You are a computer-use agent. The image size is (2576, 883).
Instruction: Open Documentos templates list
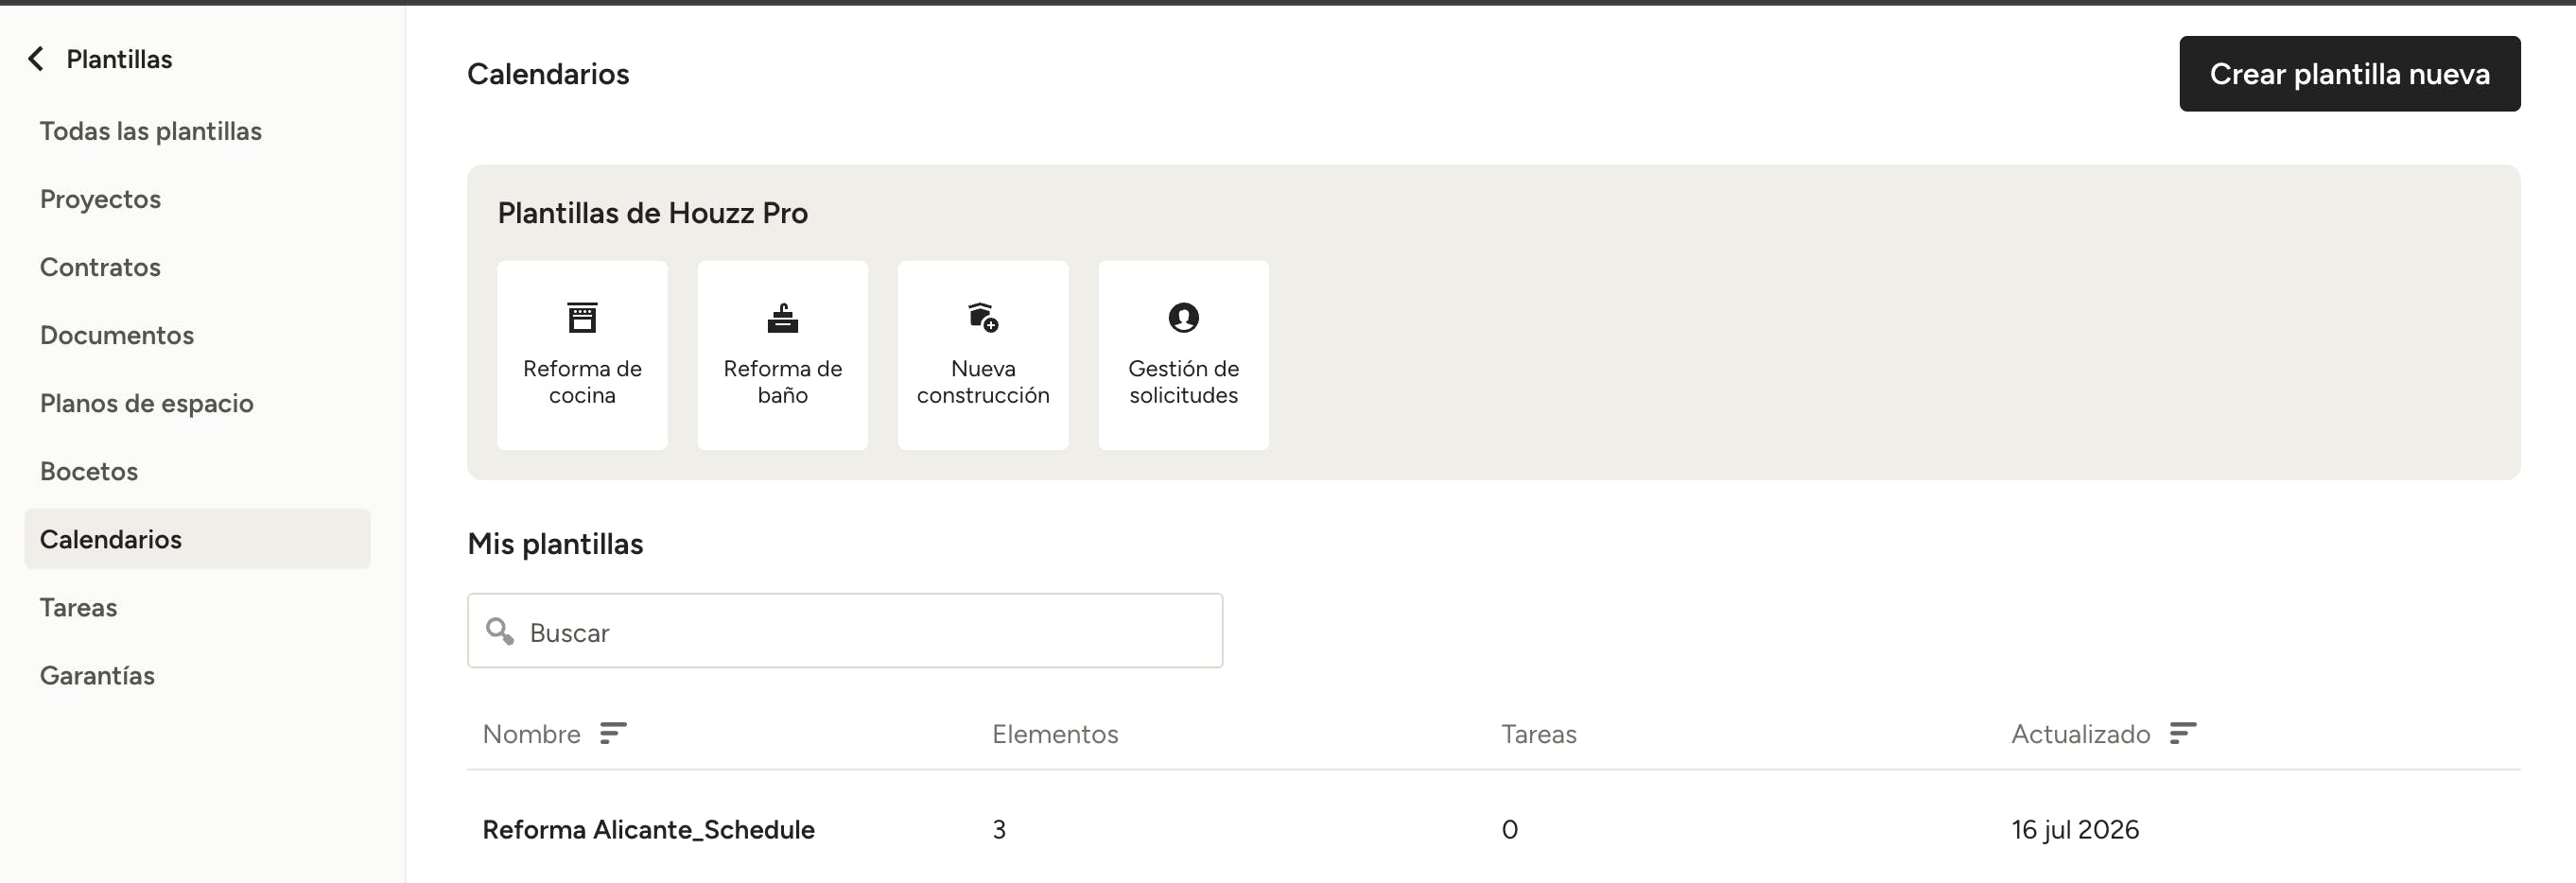117,335
